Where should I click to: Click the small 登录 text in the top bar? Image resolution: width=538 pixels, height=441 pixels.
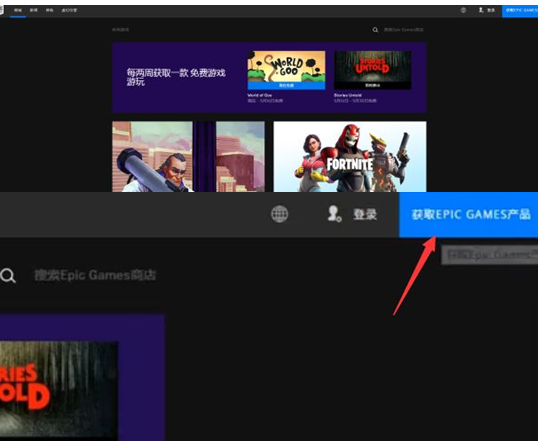491,10
